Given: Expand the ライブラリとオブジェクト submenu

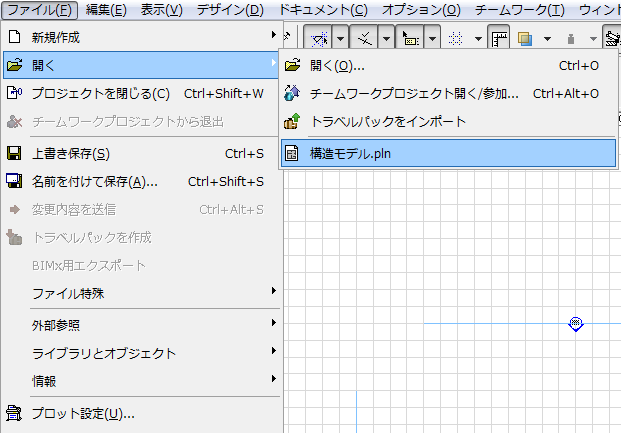Looking at the screenshot, I should pos(141,353).
